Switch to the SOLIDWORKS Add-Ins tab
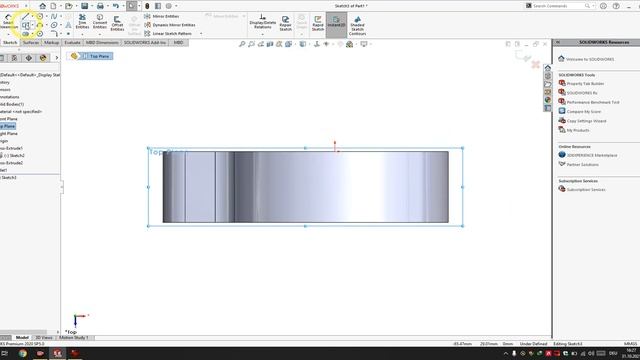 [x=145, y=42]
